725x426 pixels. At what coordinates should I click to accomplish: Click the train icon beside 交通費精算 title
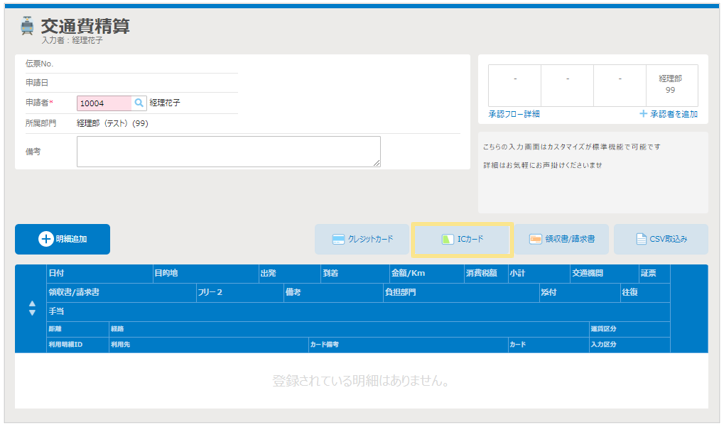click(26, 27)
